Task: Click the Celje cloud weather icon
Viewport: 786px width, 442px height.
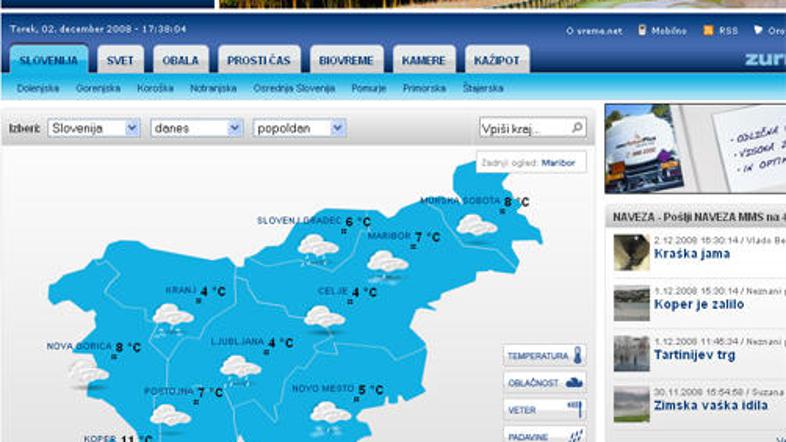Action: 324,319
